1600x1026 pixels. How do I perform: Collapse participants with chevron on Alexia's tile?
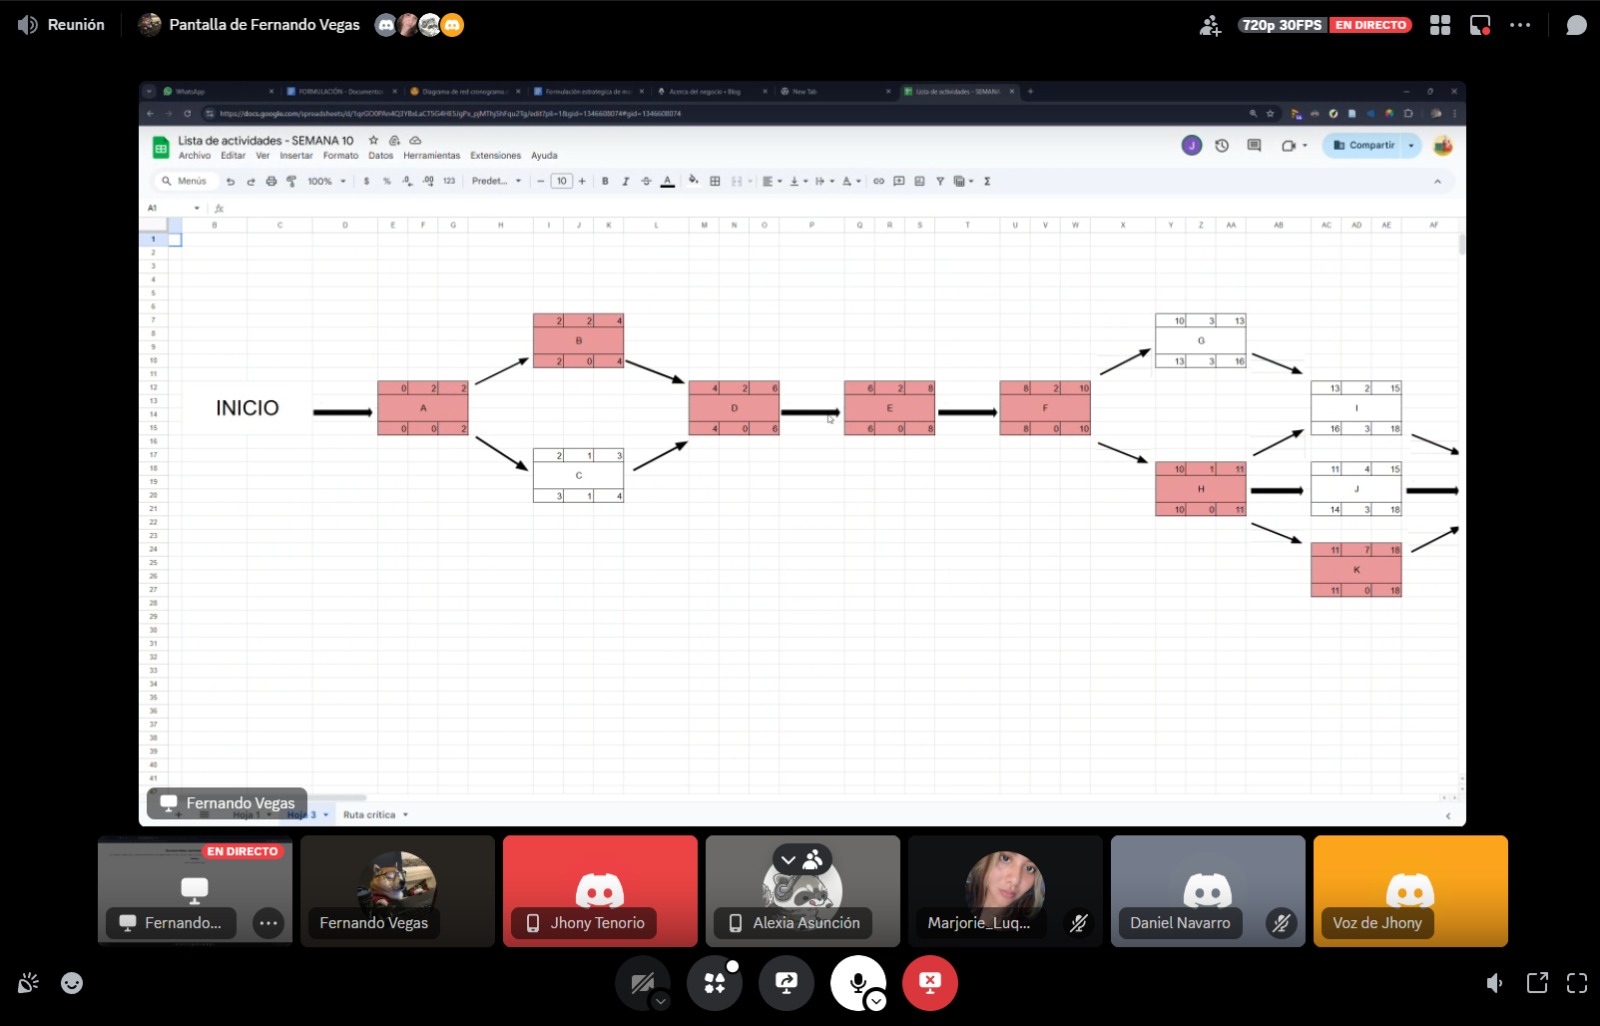point(789,859)
